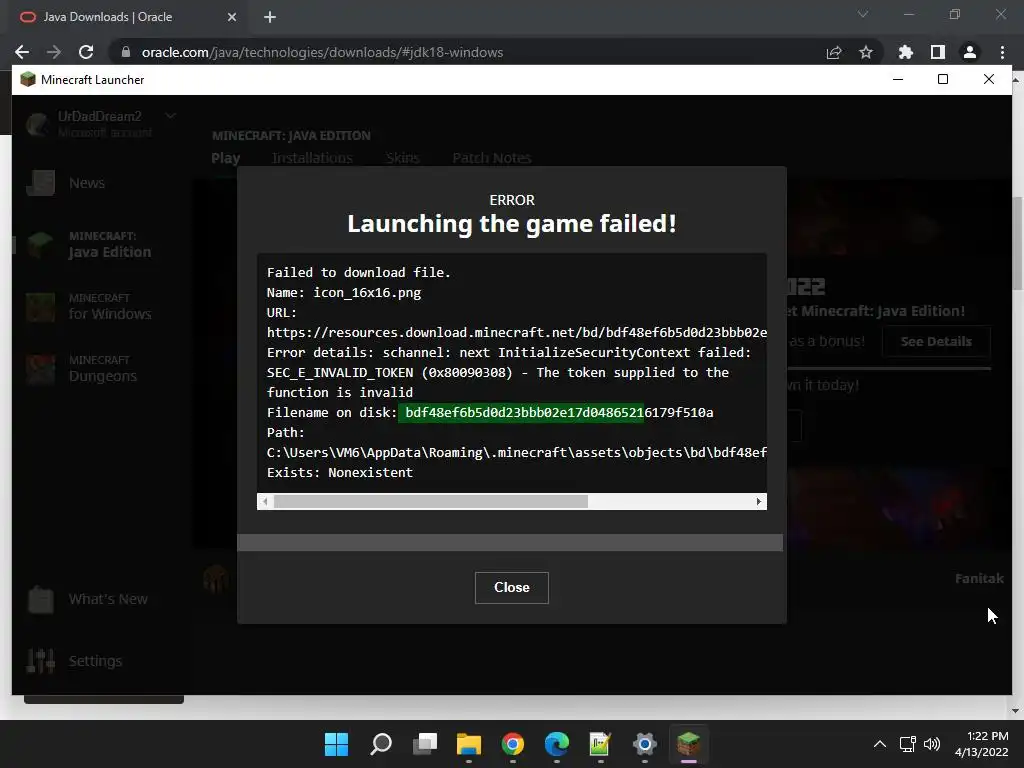
Task: Click the site lock icon in address bar
Action: 126,52
